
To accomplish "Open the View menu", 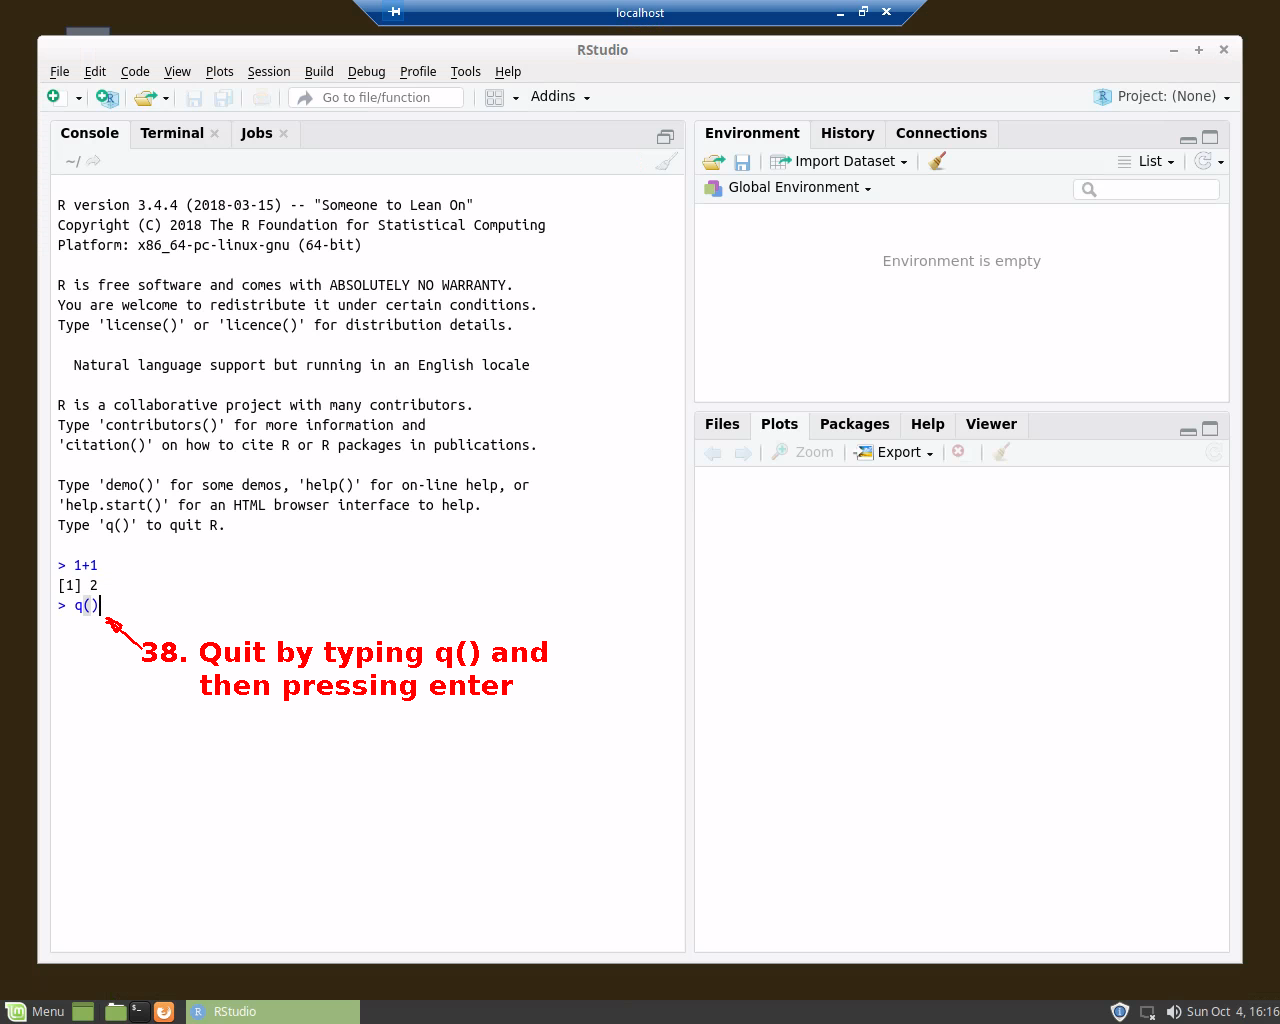I will [177, 71].
